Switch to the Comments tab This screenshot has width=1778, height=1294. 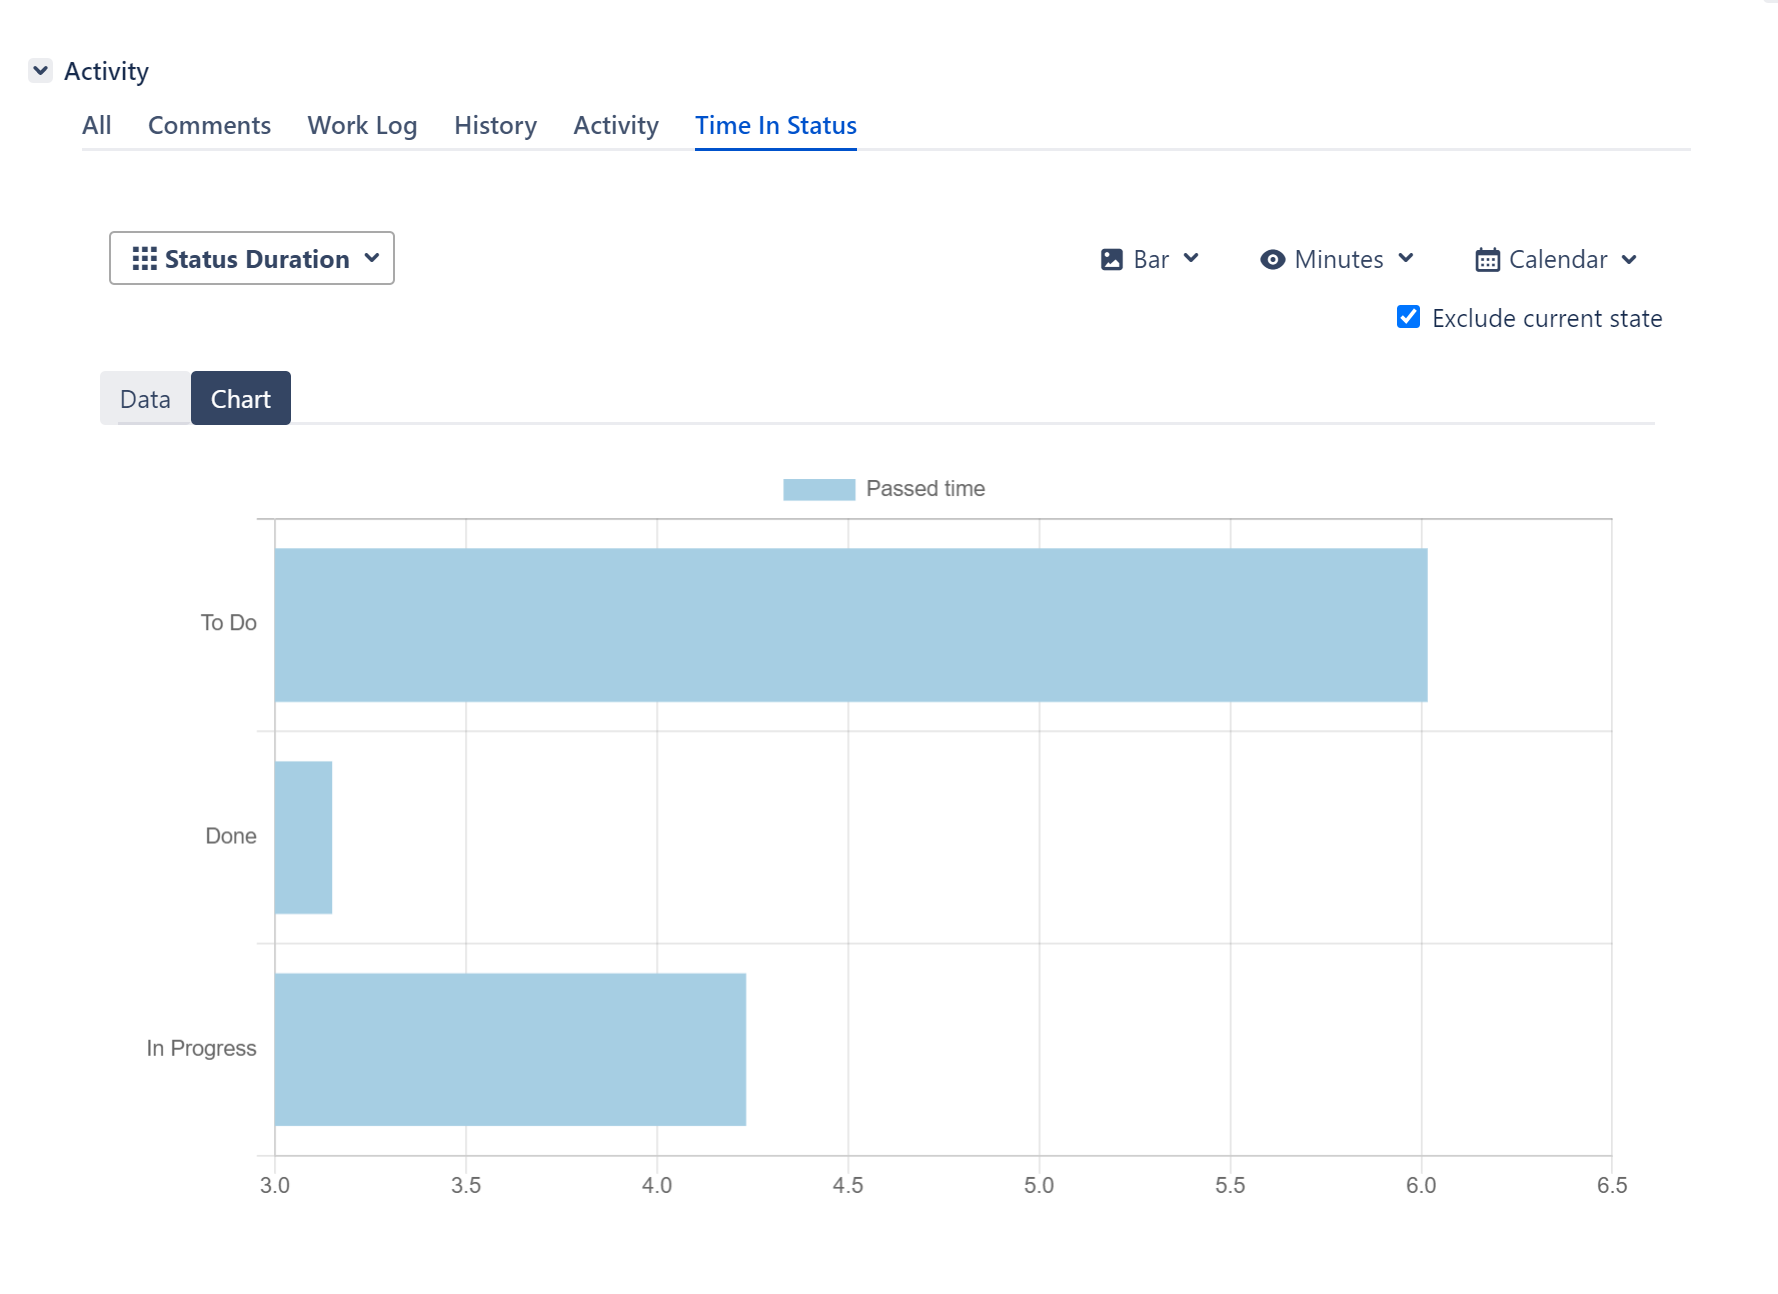pos(209,126)
